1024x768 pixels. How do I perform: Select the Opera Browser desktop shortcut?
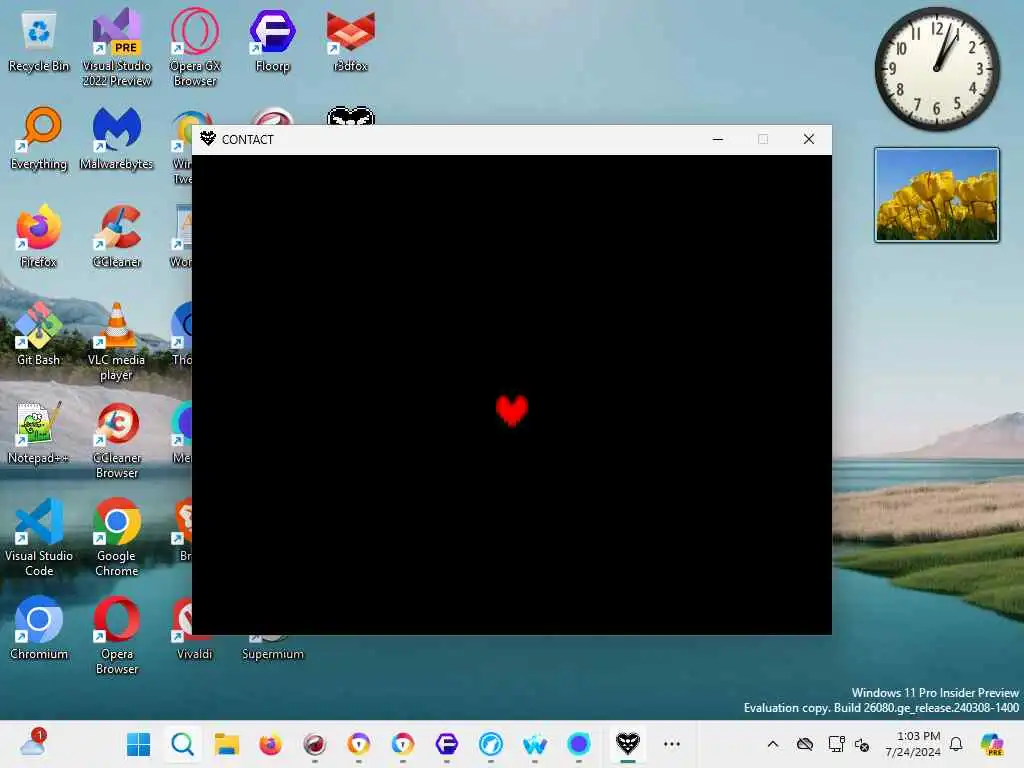(116, 635)
